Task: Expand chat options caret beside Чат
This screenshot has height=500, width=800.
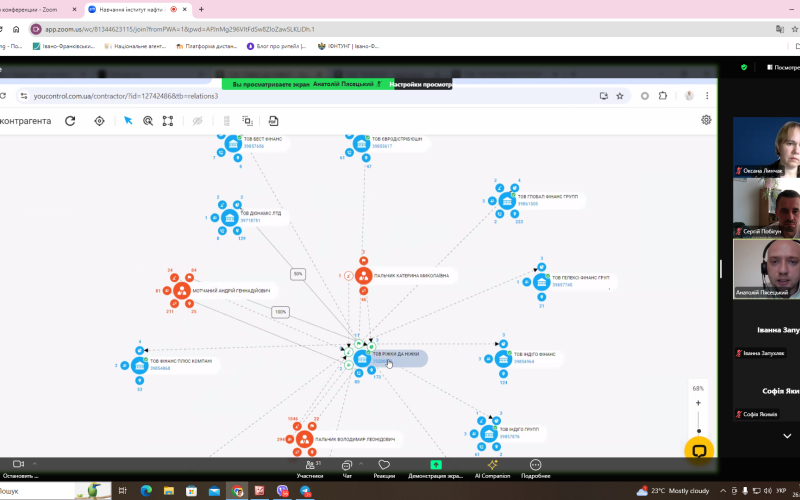Action: point(361,464)
